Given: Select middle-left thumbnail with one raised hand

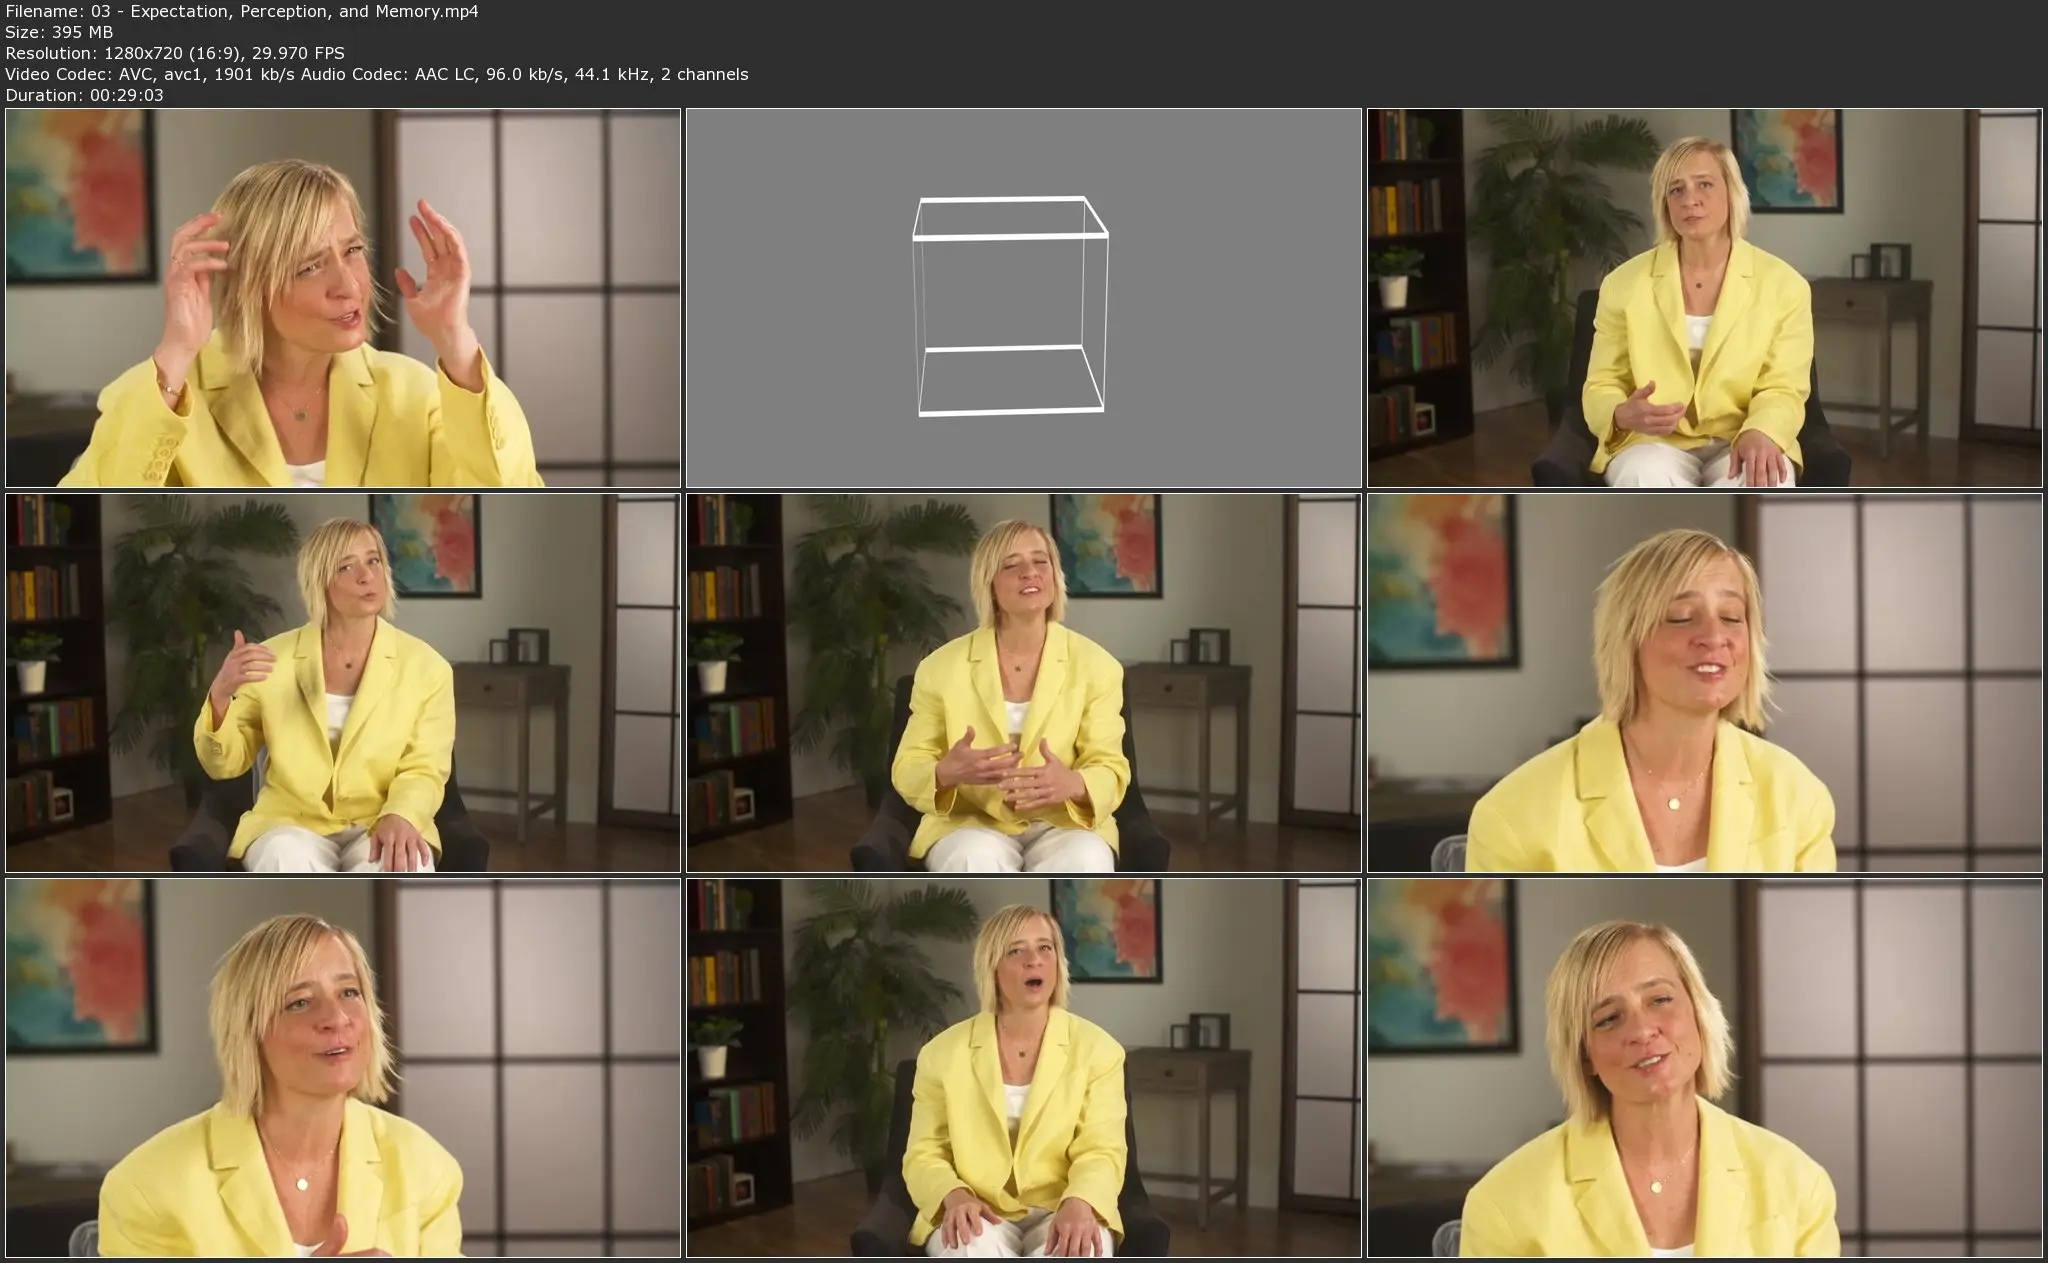Looking at the screenshot, I should tap(343, 683).
